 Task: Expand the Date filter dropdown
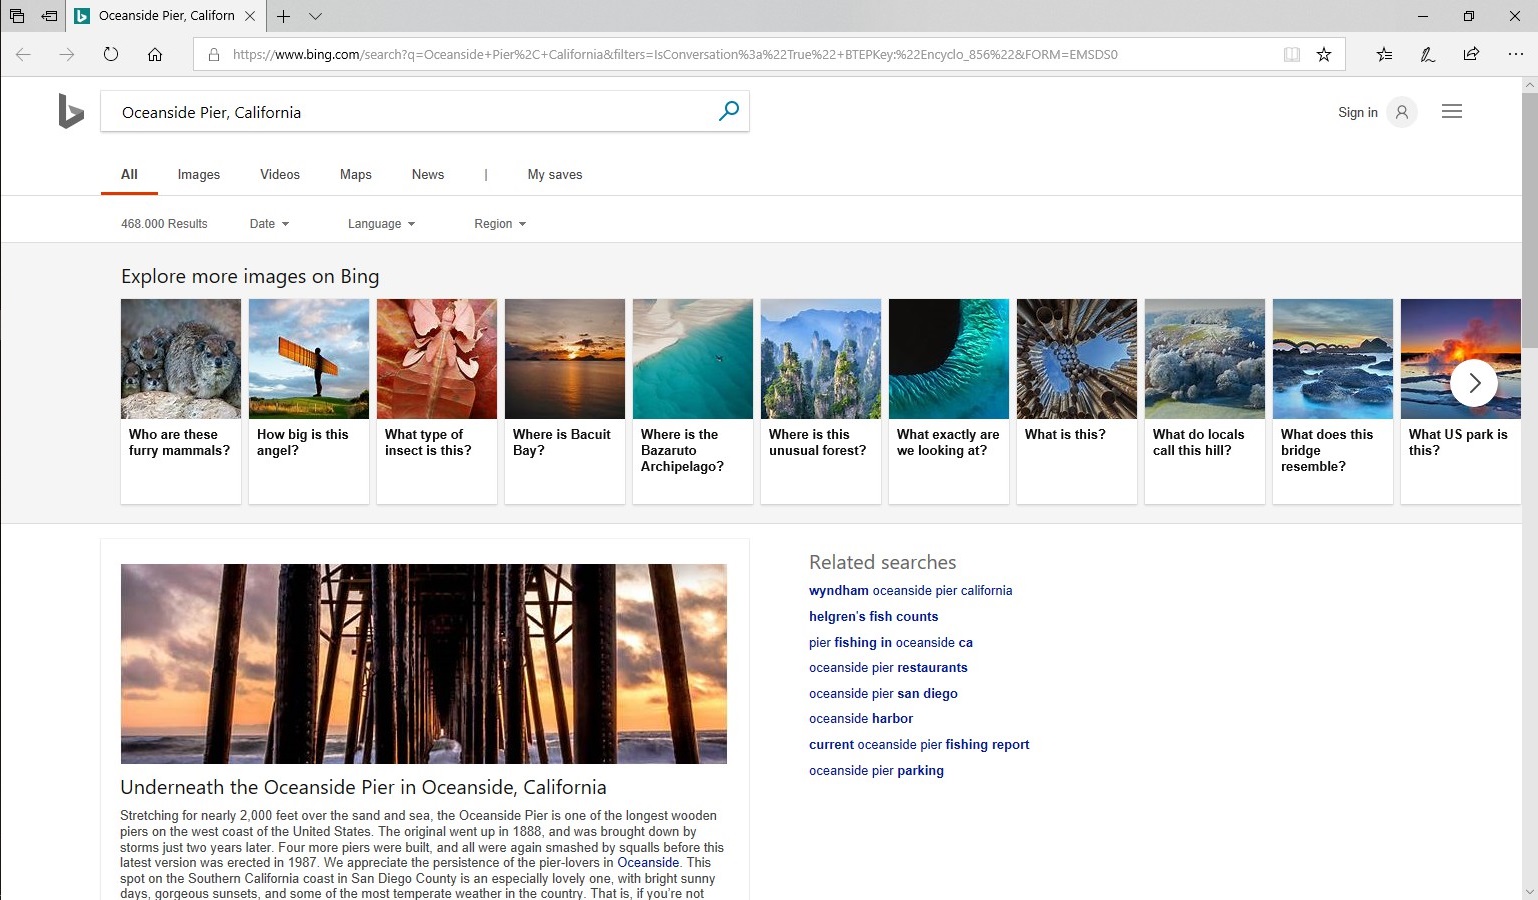(x=269, y=224)
